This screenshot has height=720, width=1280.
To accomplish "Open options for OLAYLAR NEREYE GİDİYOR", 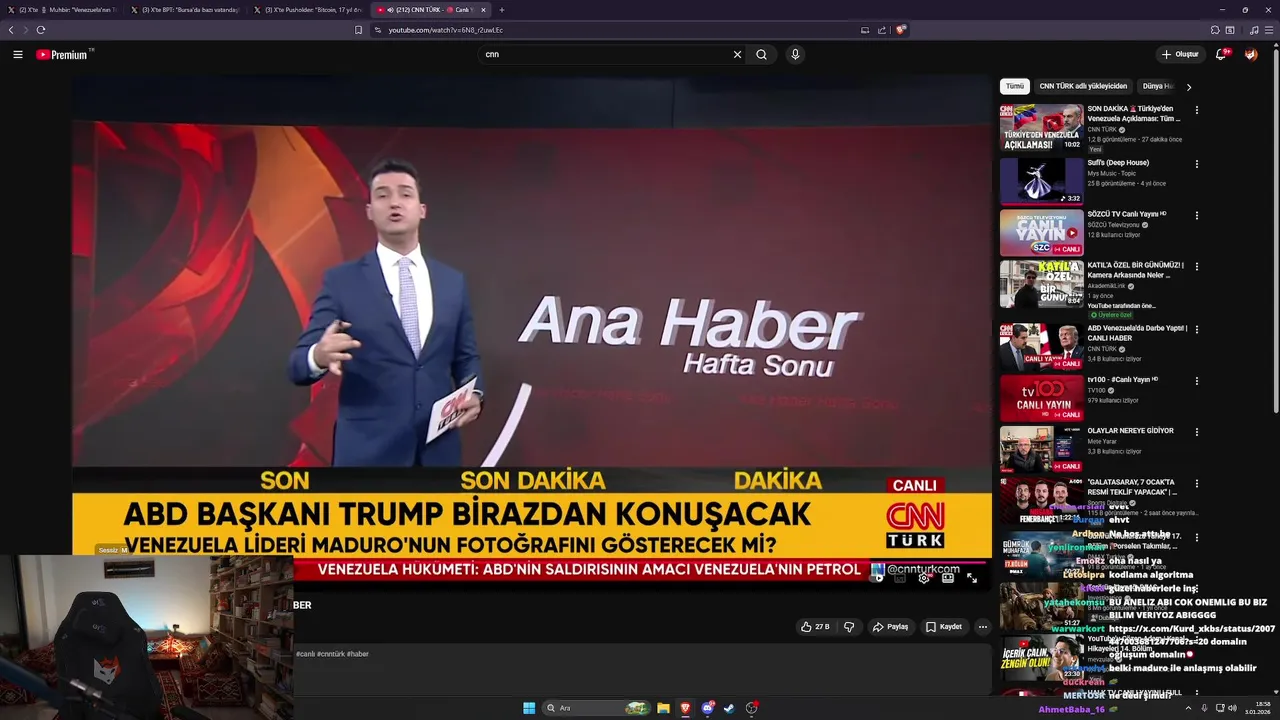I will pyautogui.click(x=1197, y=432).
